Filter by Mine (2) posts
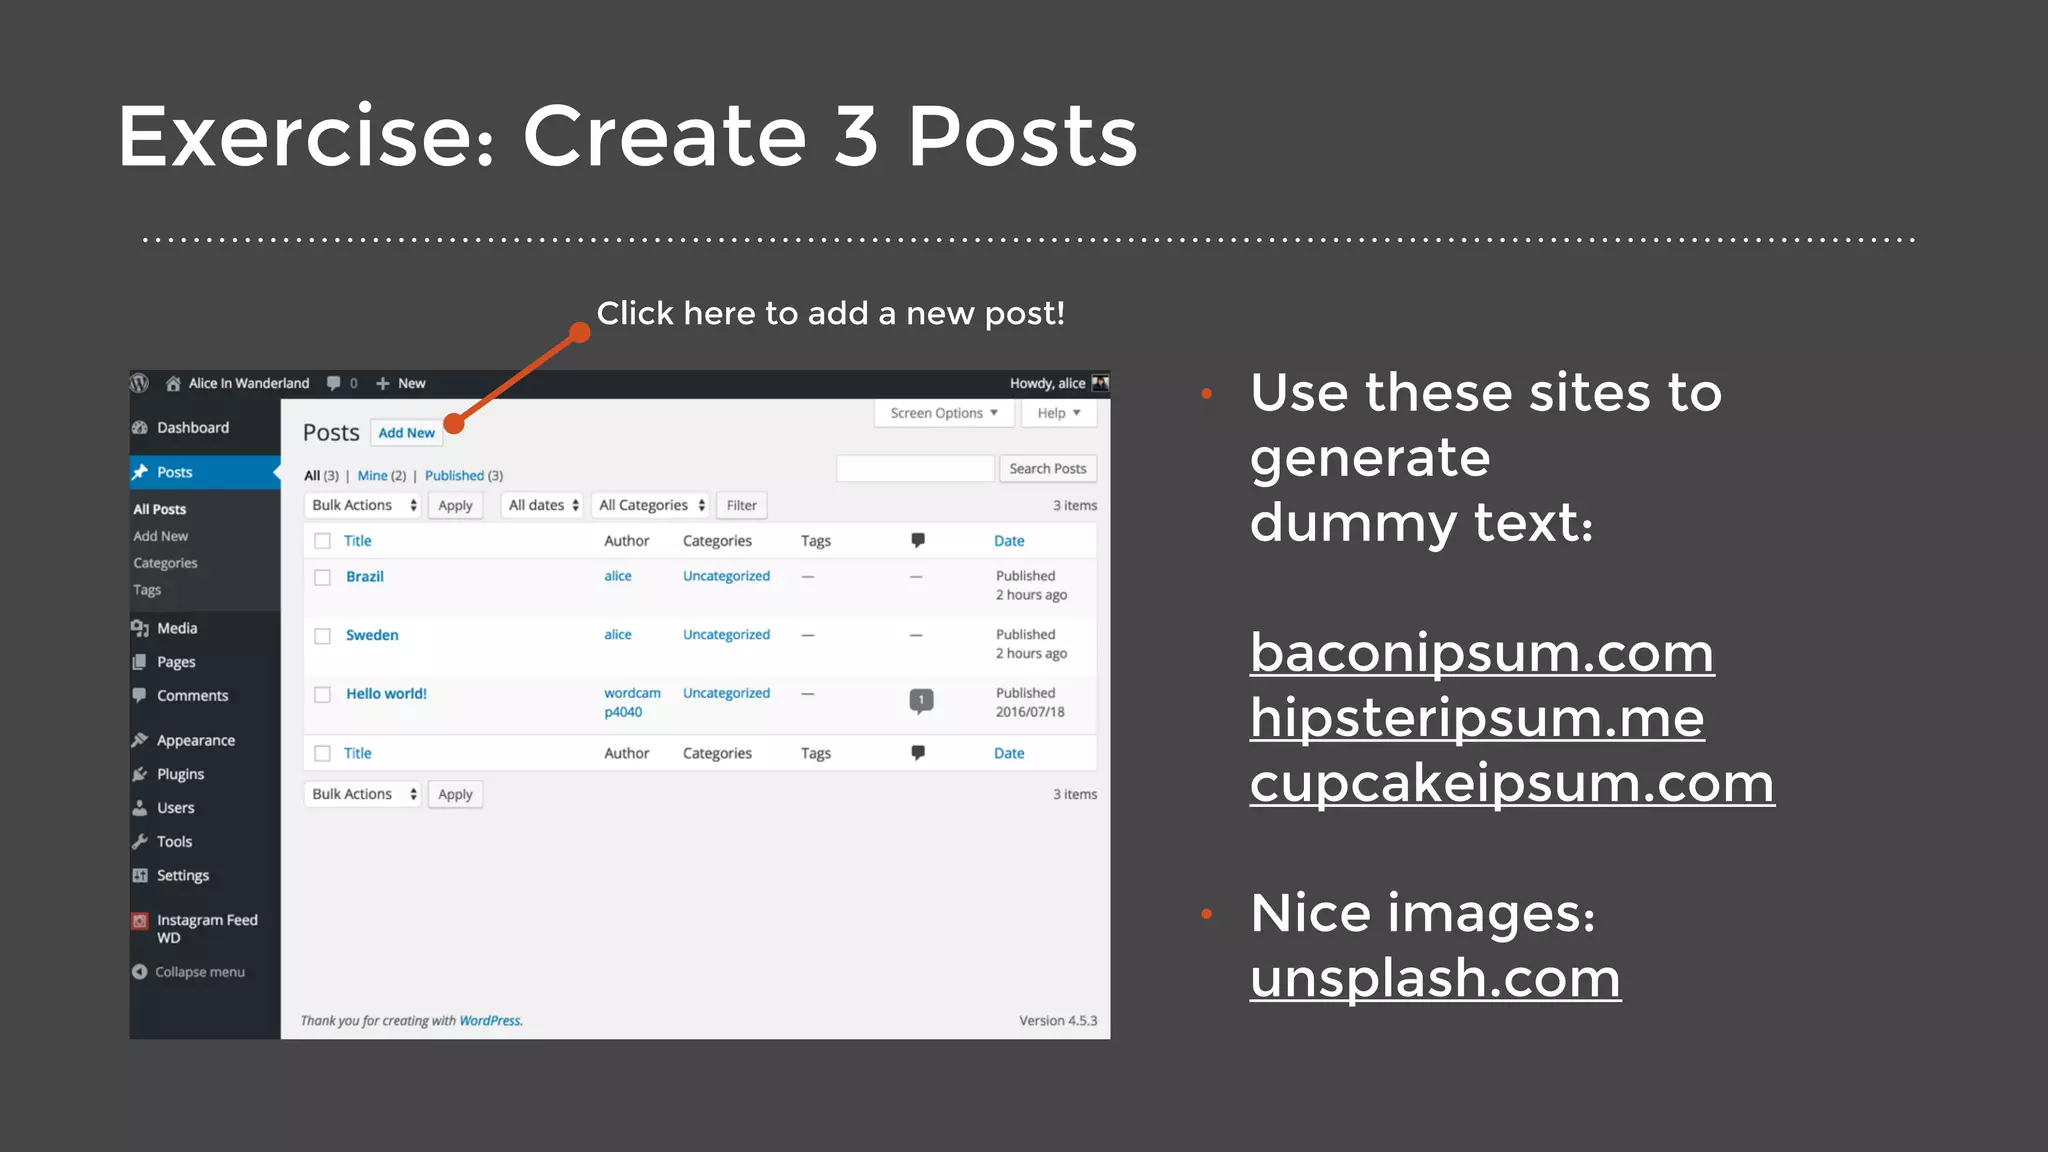Image resolution: width=2048 pixels, height=1152 pixels. pos(382,475)
